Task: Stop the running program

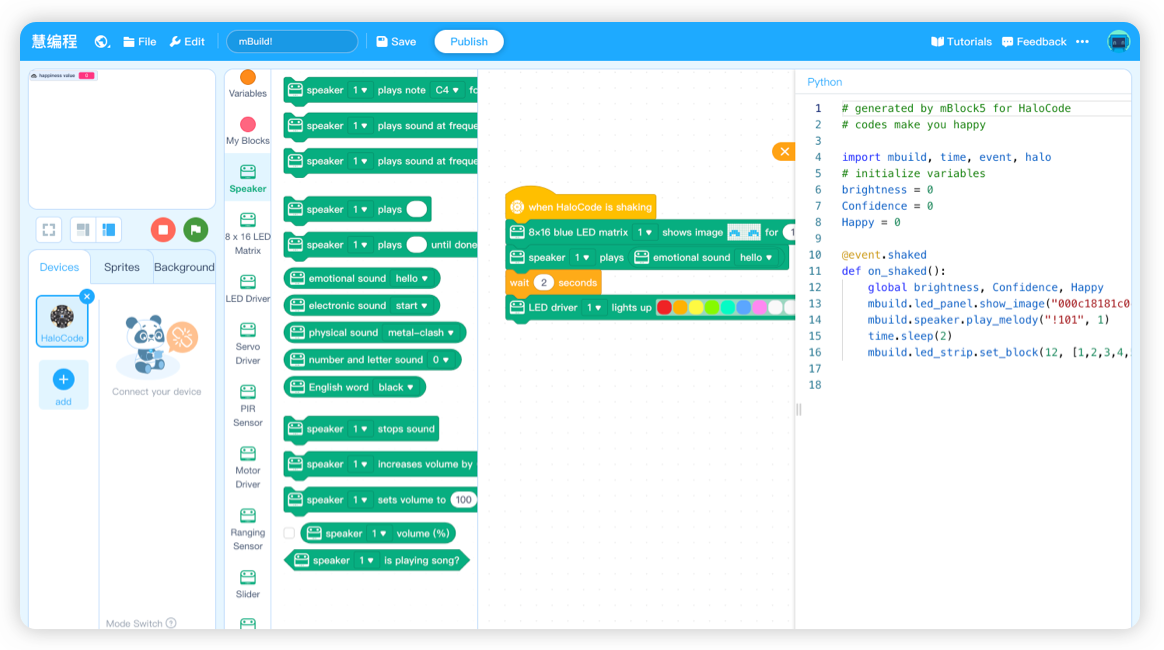Action: [x=163, y=230]
